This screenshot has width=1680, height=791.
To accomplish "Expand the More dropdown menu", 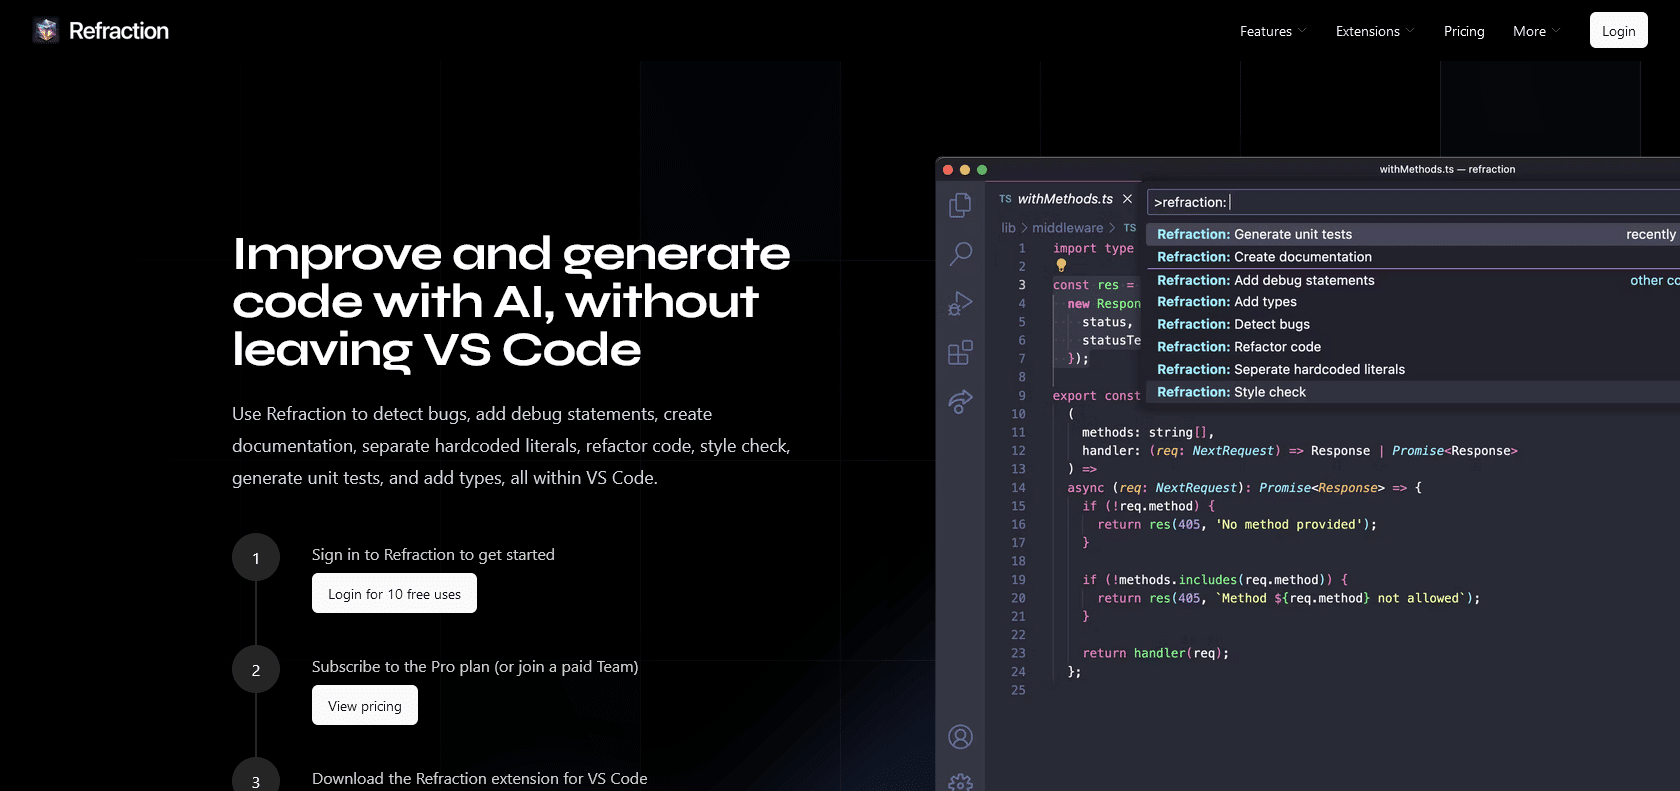I will pos(1536,31).
